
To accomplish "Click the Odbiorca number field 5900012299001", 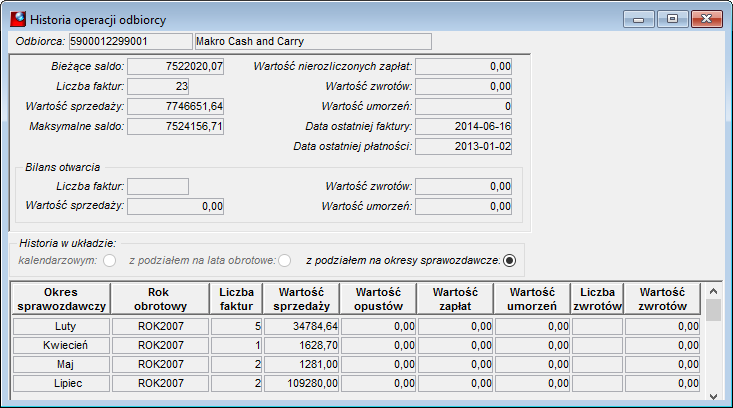I will (x=131, y=41).
